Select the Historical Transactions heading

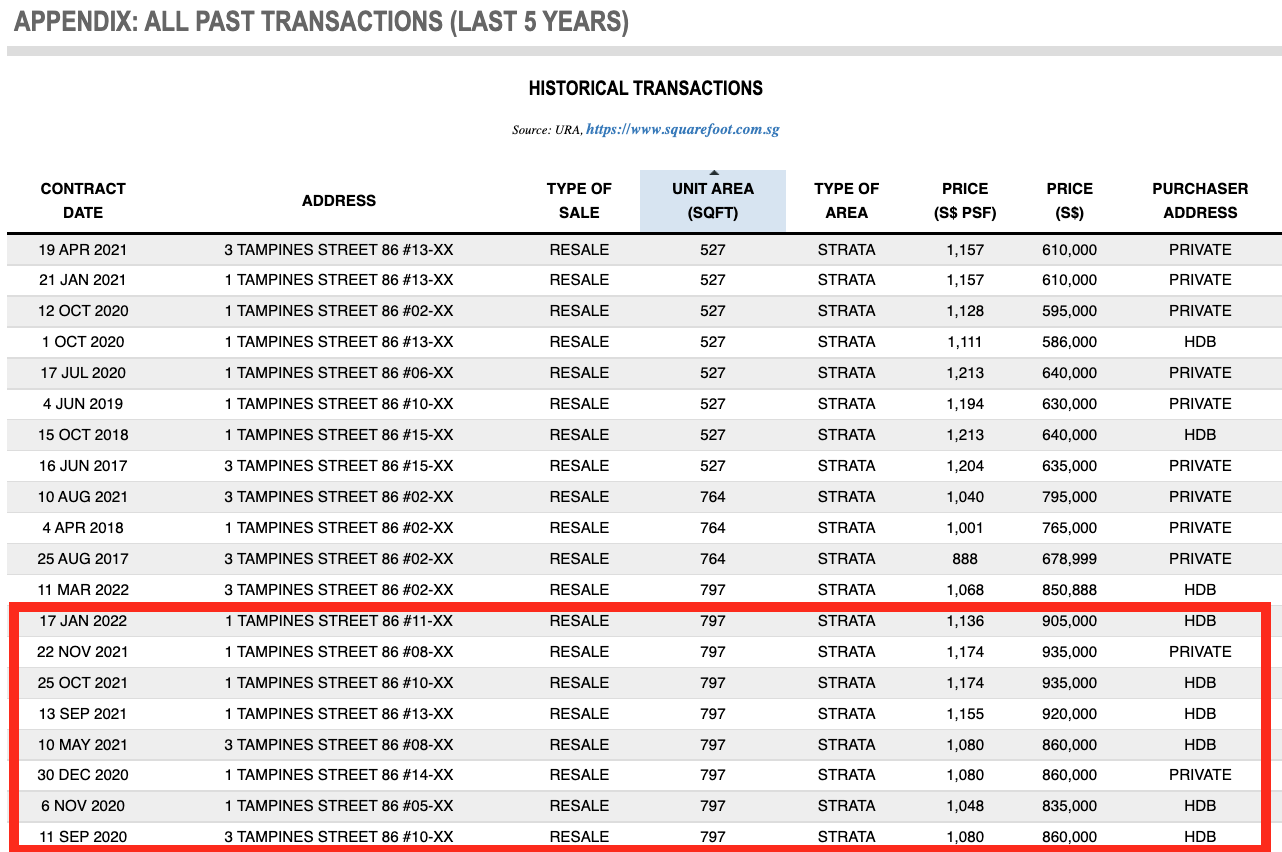coord(646,88)
